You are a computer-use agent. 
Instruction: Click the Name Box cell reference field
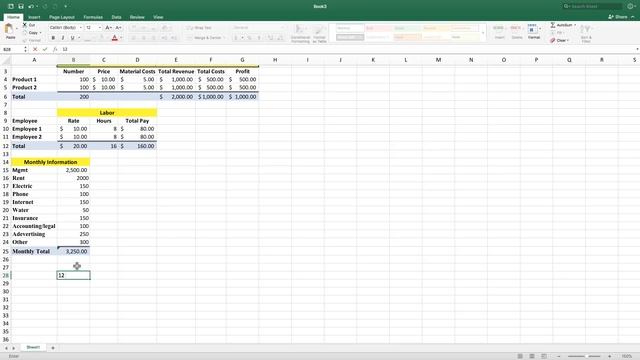coord(12,49)
